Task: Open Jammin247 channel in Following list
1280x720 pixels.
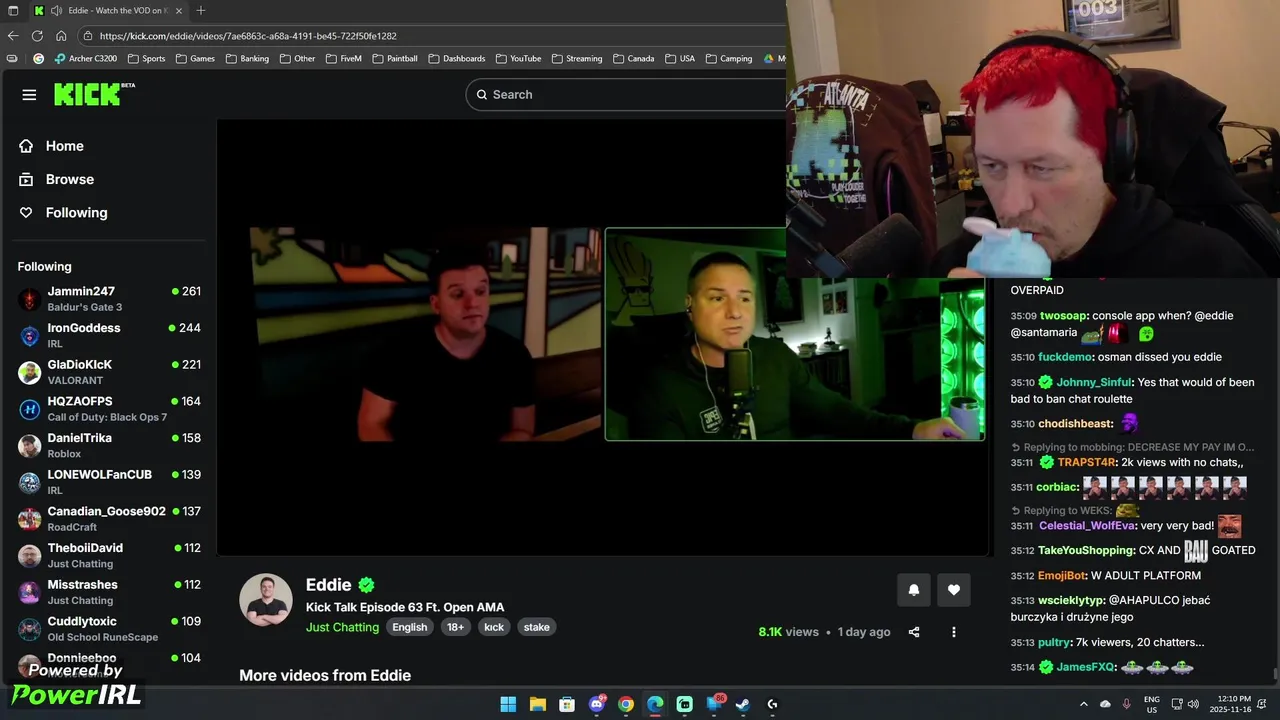Action: point(109,299)
